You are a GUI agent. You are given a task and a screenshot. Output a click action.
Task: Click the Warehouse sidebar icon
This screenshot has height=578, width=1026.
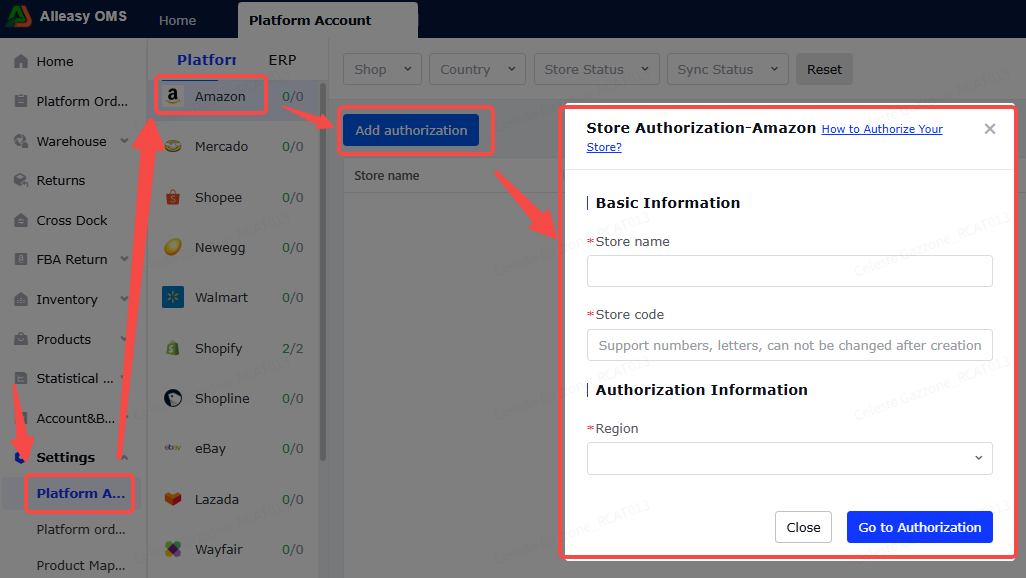(x=21, y=141)
